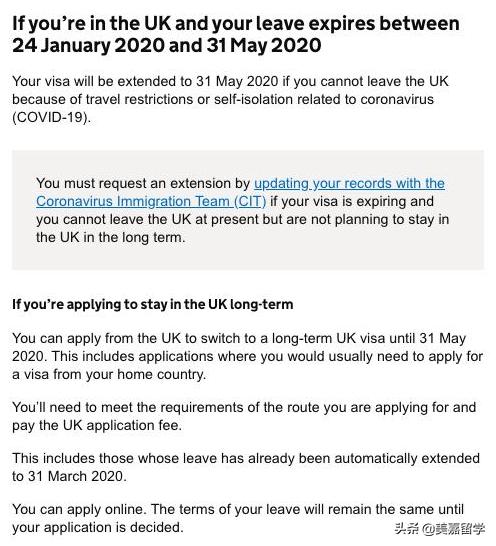496x546 pixels.
Task: Click the 'to 31 March 2020.' line
Action: [69, 476]
